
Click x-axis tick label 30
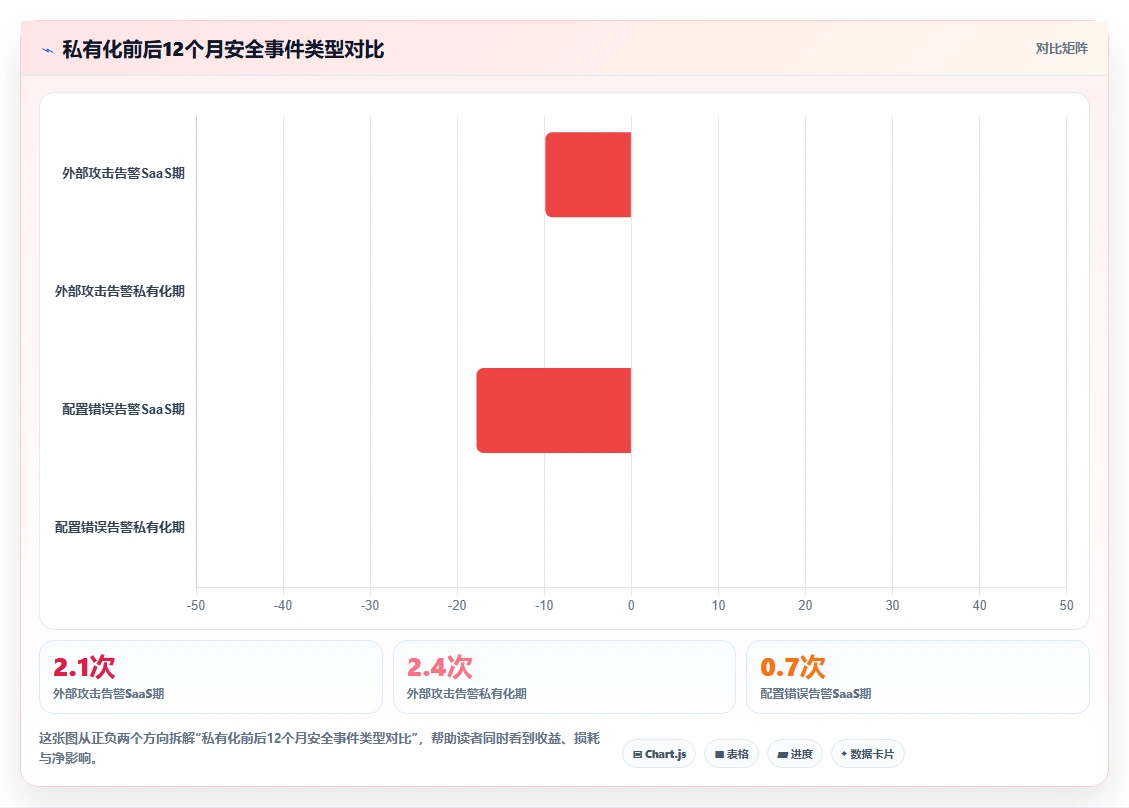click(892, 606)
